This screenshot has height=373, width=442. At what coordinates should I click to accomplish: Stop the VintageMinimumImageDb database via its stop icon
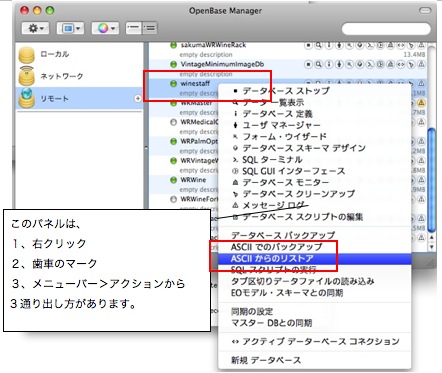[x=308, y=64]
